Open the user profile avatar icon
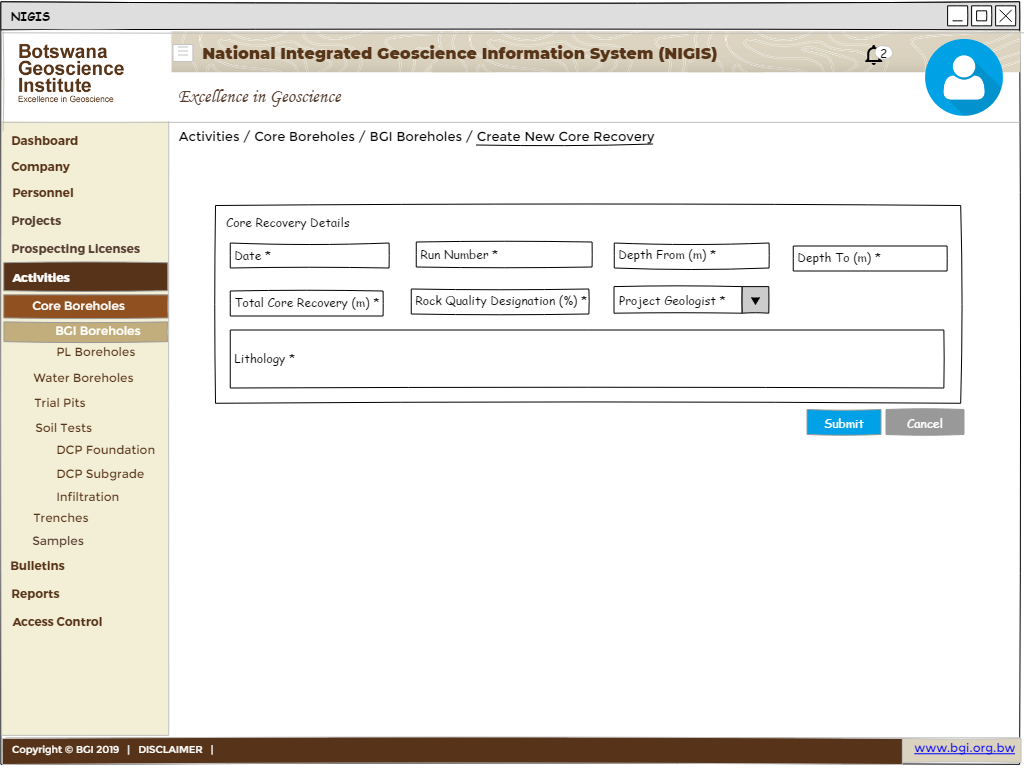The image size is (1024, 768). (x=963, y=77)
